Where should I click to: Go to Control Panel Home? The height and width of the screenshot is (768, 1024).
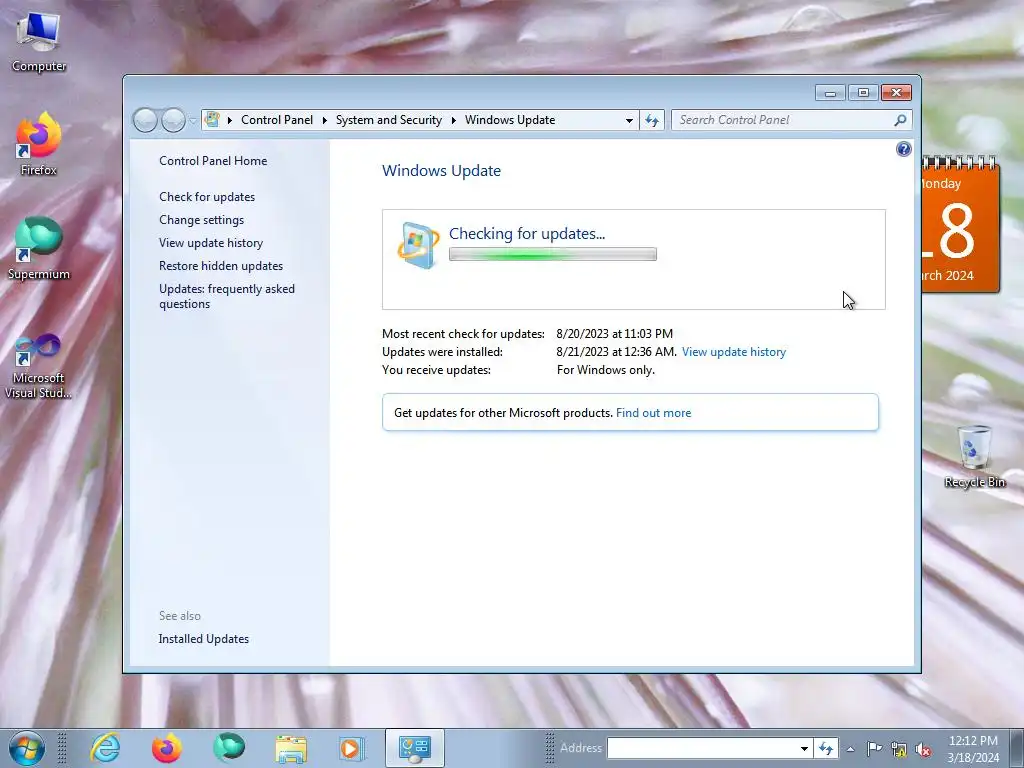tap(213, 161)
